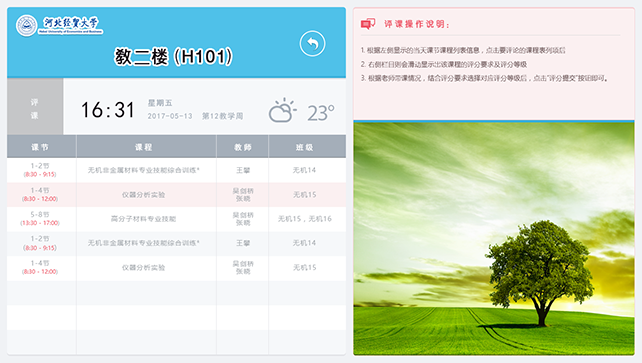
Task: Click the 评课操作说明 heading
Action: tap(417, 24)
